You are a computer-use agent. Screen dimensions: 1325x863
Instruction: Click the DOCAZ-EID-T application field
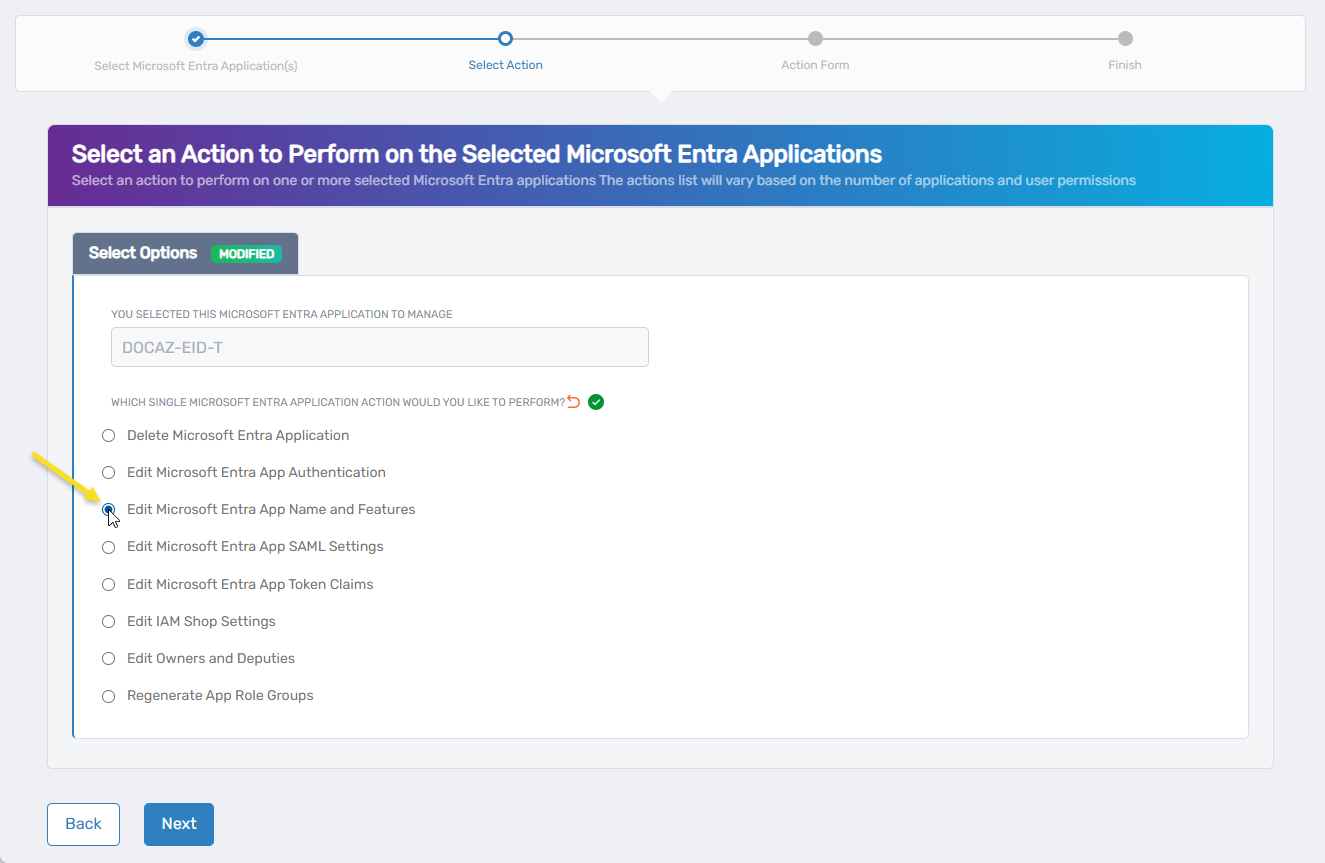tap(379, 346)
